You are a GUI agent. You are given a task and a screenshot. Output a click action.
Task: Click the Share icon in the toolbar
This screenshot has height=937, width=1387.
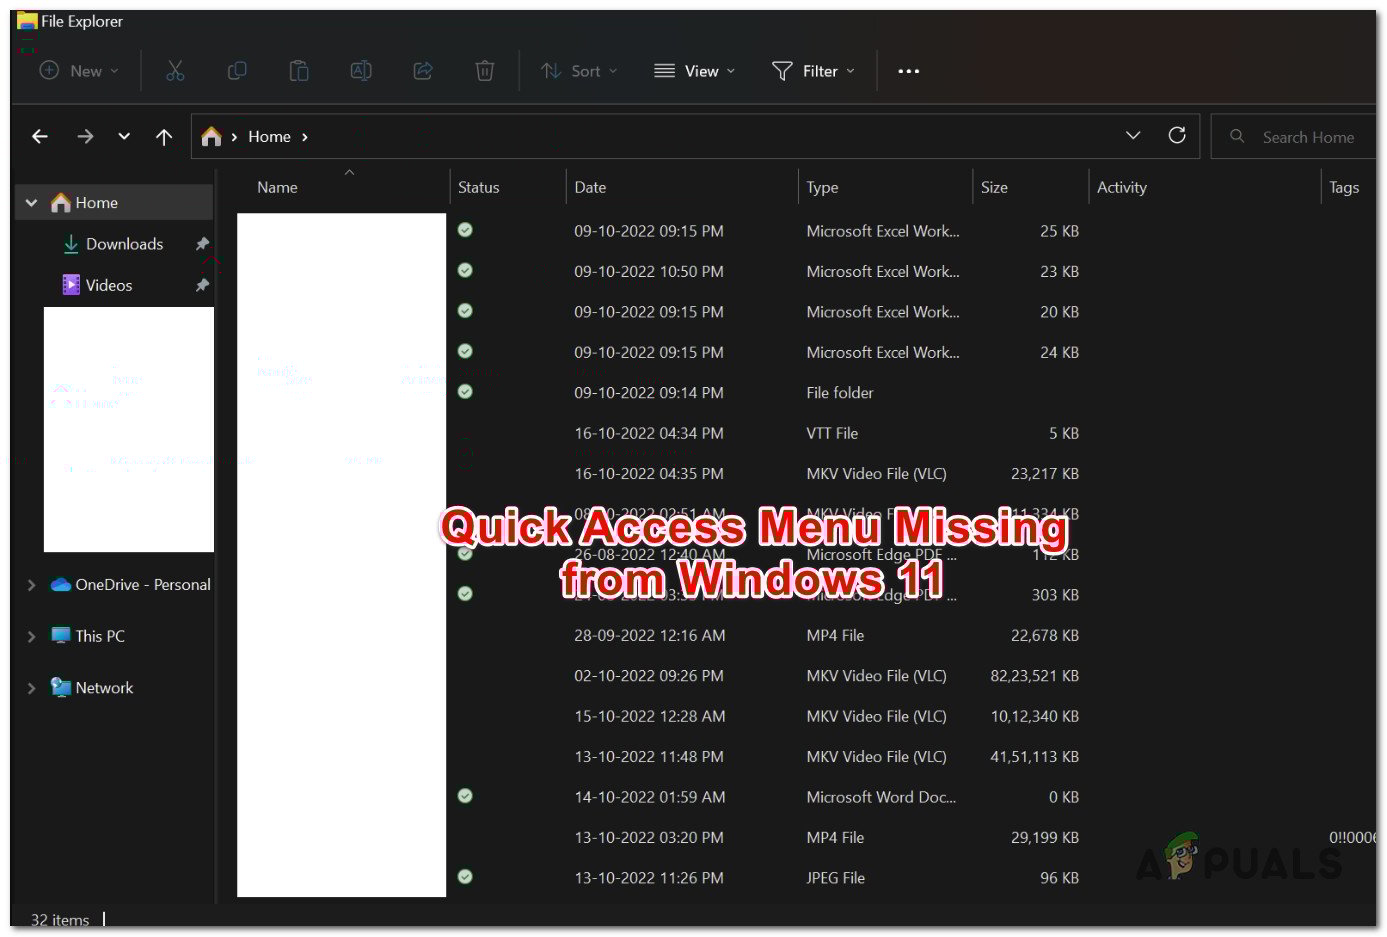point(422,70)
